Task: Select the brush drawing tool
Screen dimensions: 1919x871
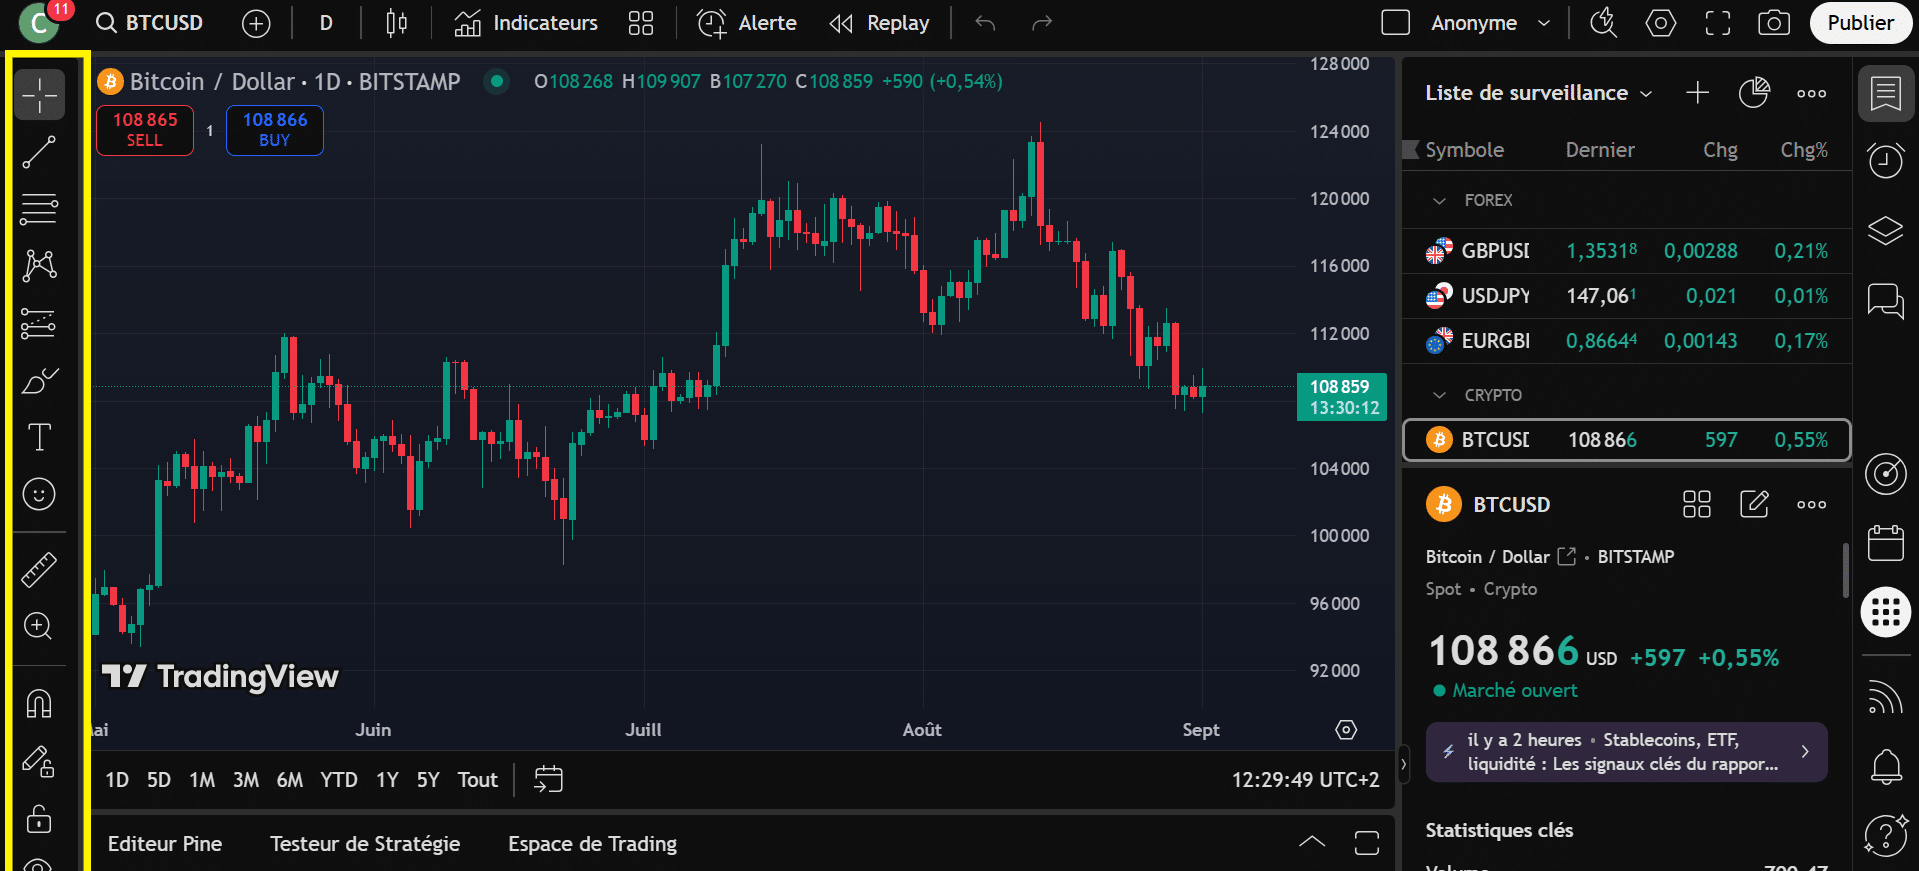Action: point(39,381)
